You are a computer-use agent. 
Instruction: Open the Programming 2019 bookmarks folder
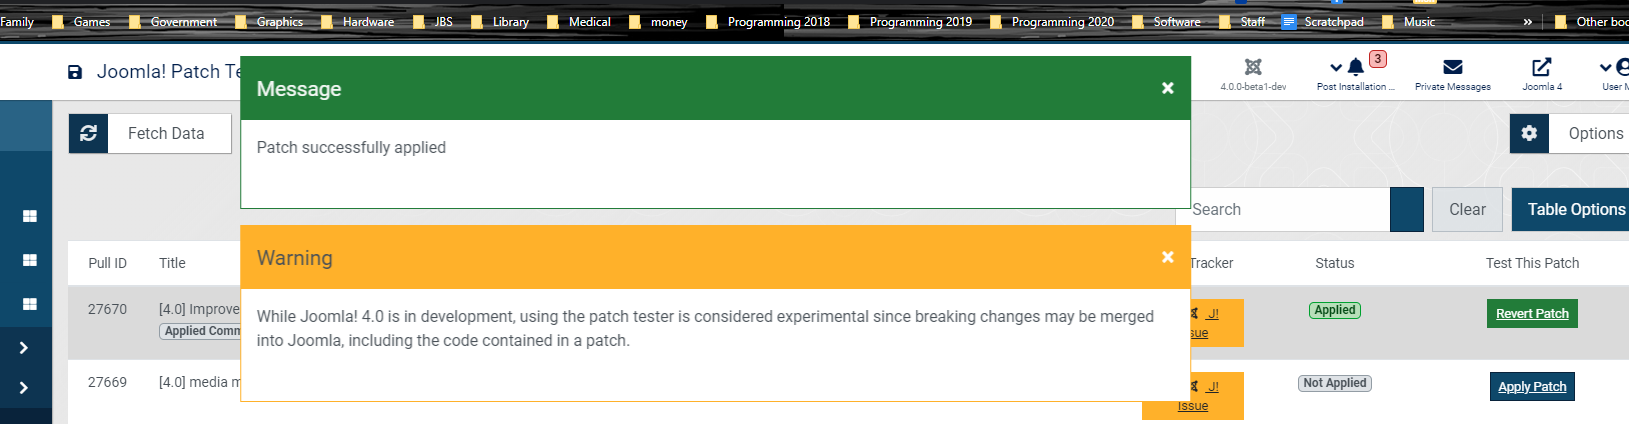tap(909, 21)
